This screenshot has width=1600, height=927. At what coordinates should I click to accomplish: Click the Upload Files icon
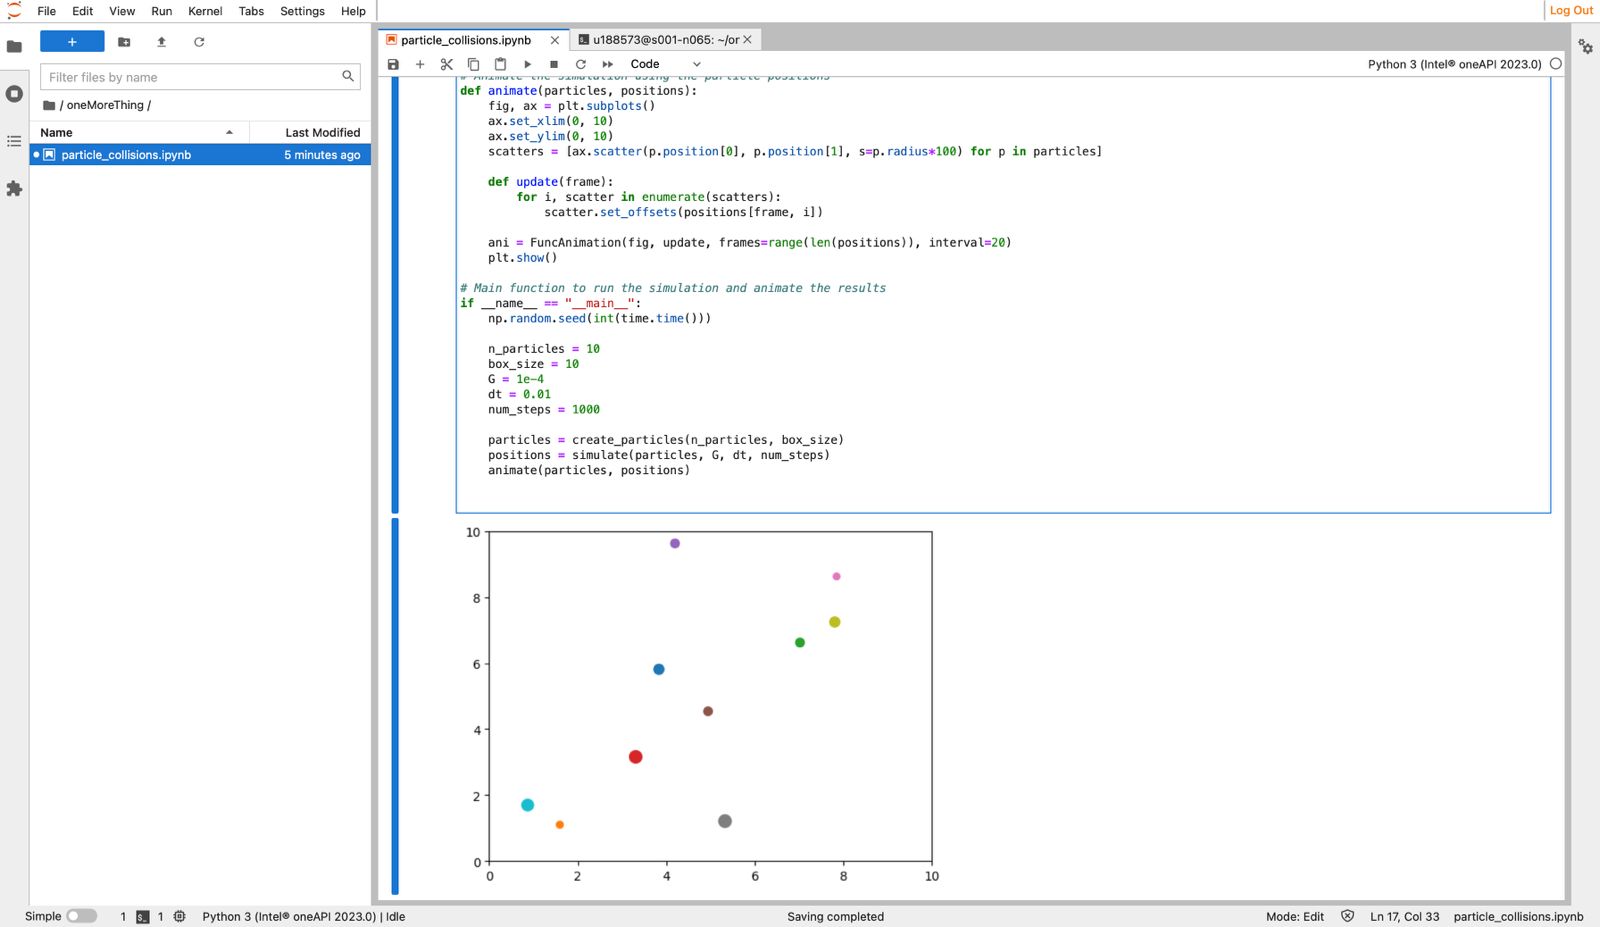click(x=161, y=42)
